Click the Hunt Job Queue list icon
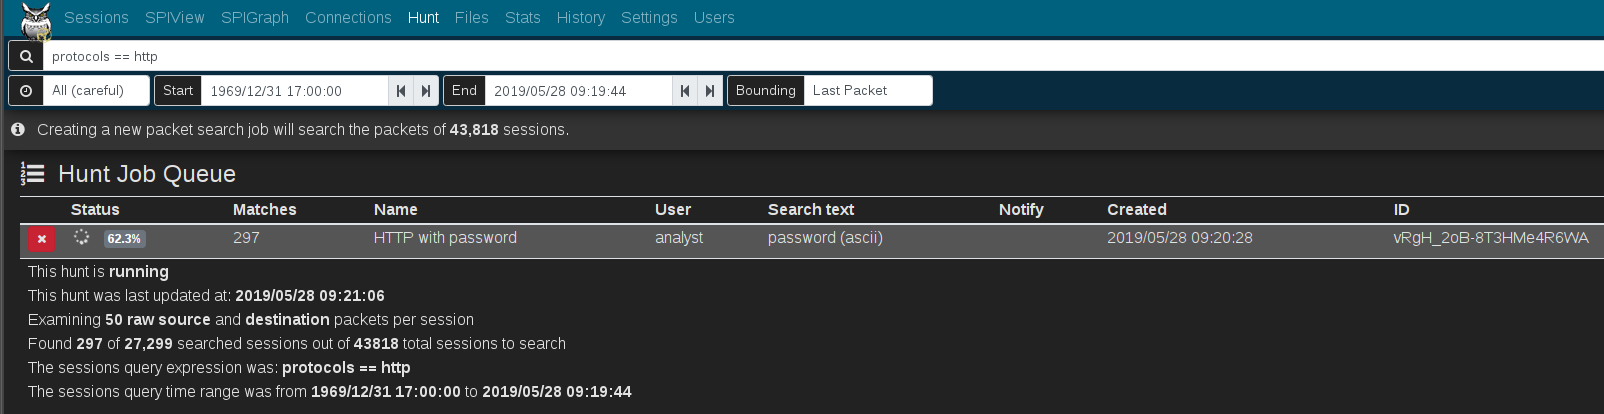 [33, 175]
